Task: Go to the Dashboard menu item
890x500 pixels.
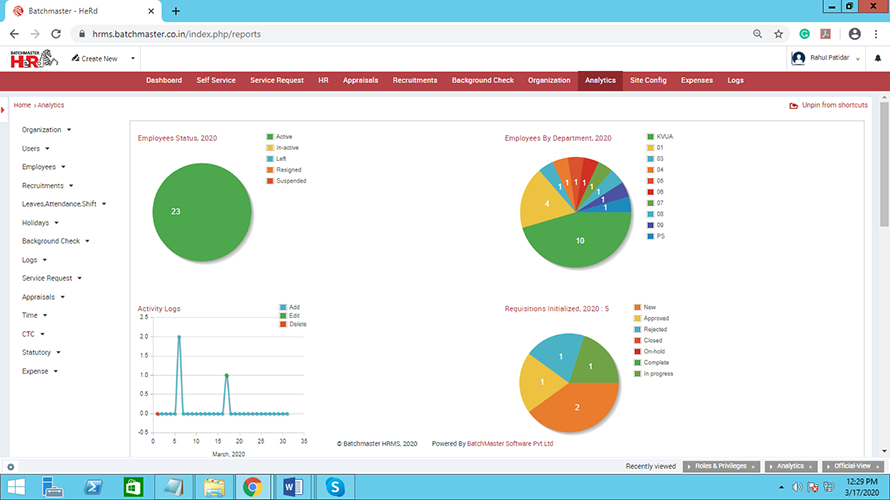Action: [x=164, y=80]
